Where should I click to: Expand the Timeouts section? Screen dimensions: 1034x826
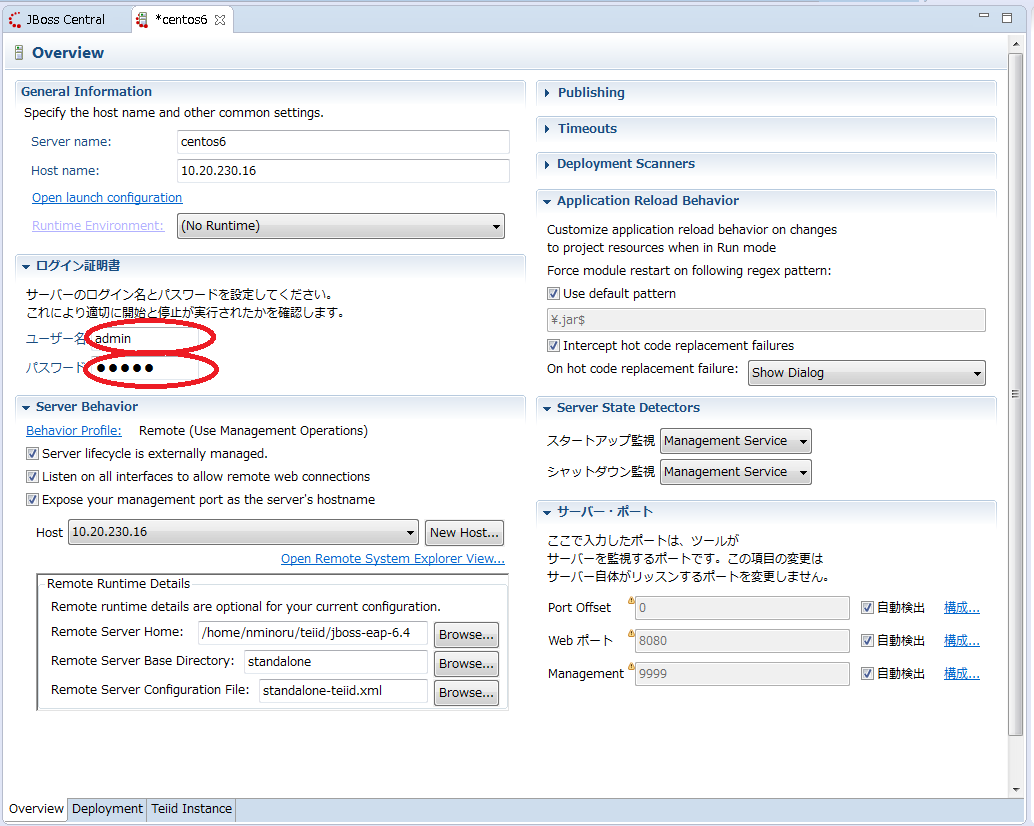[547, 129]
